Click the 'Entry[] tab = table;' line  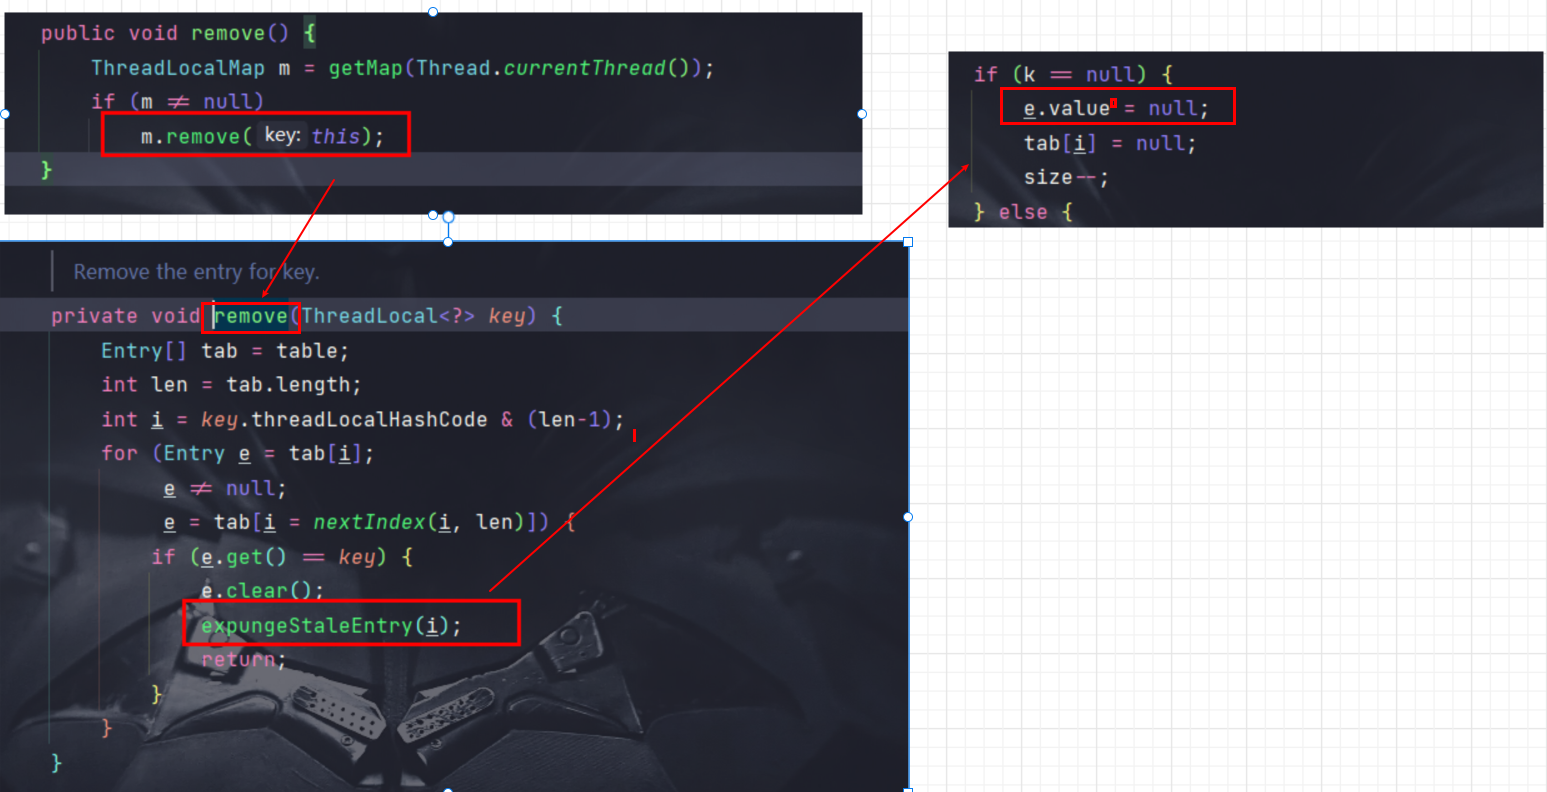225,351
